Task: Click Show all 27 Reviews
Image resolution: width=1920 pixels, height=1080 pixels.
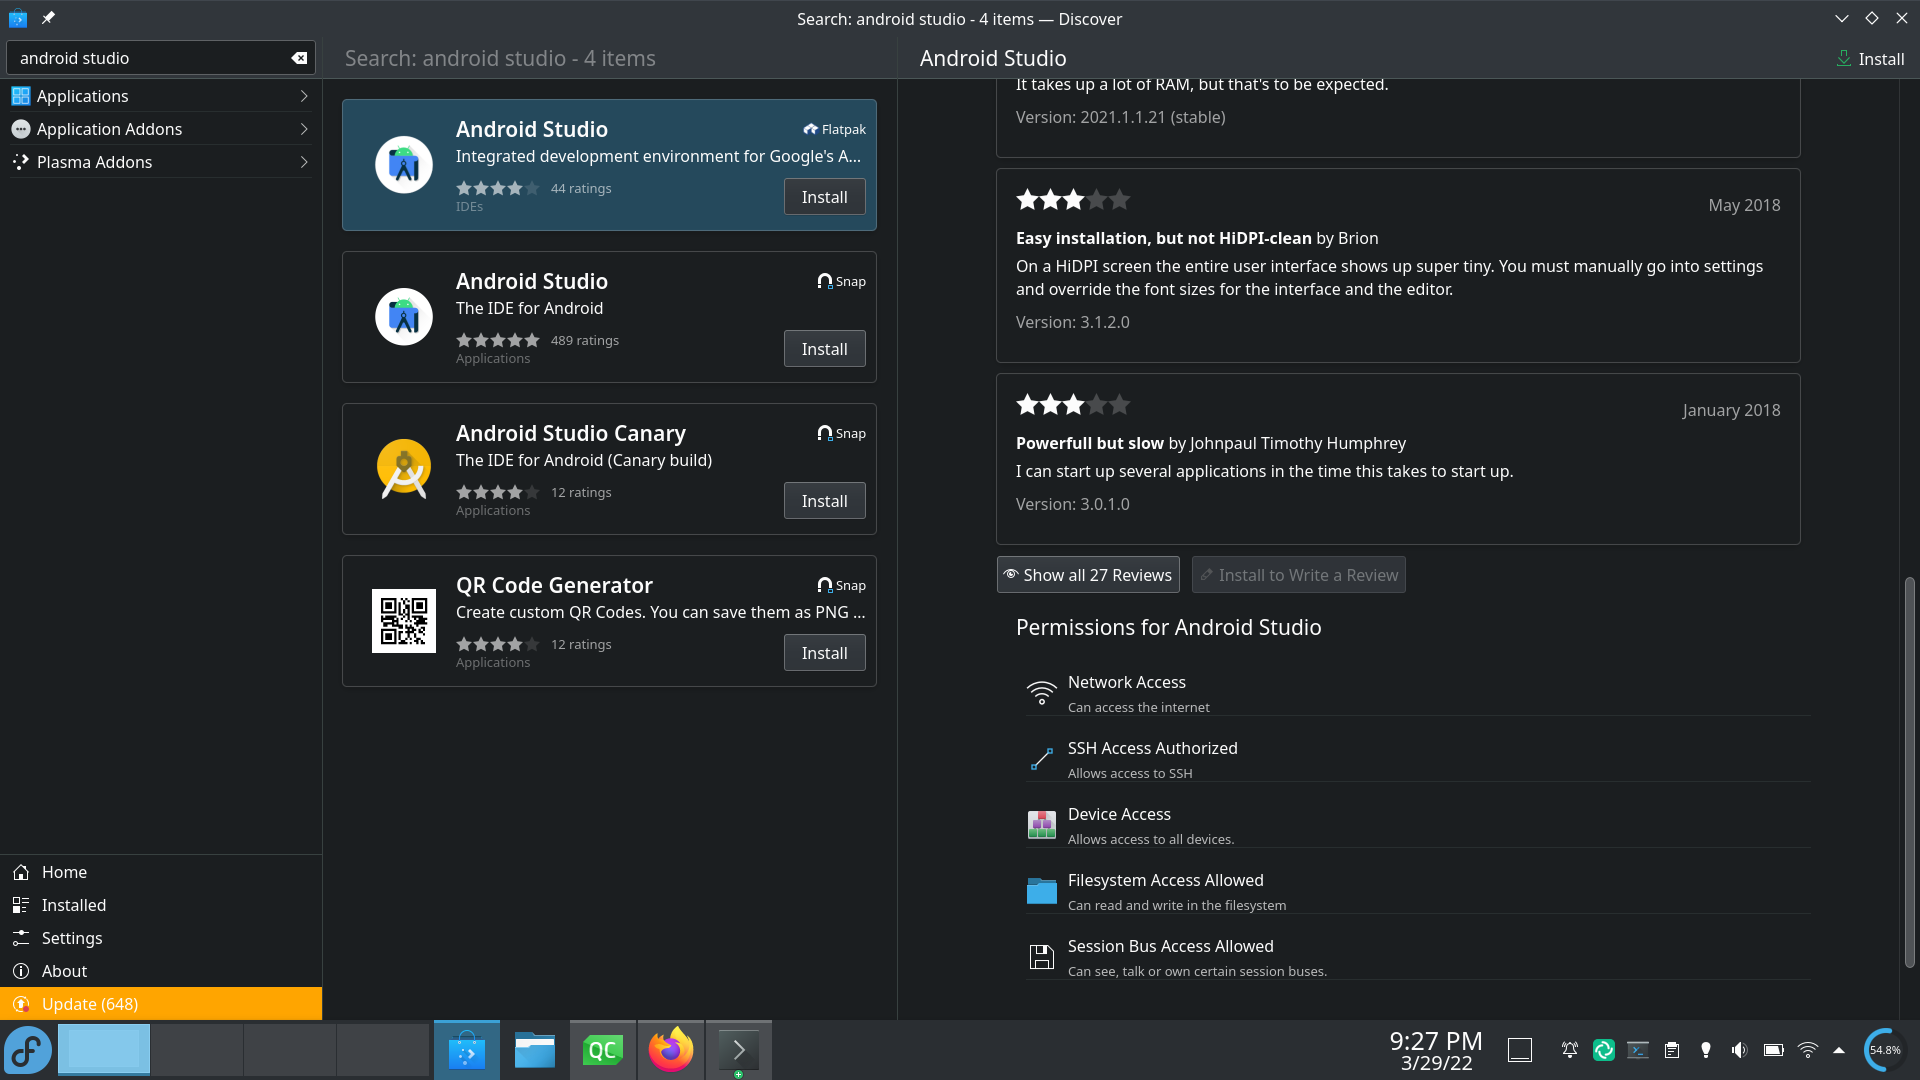Action: click(x=1088, y=575)
